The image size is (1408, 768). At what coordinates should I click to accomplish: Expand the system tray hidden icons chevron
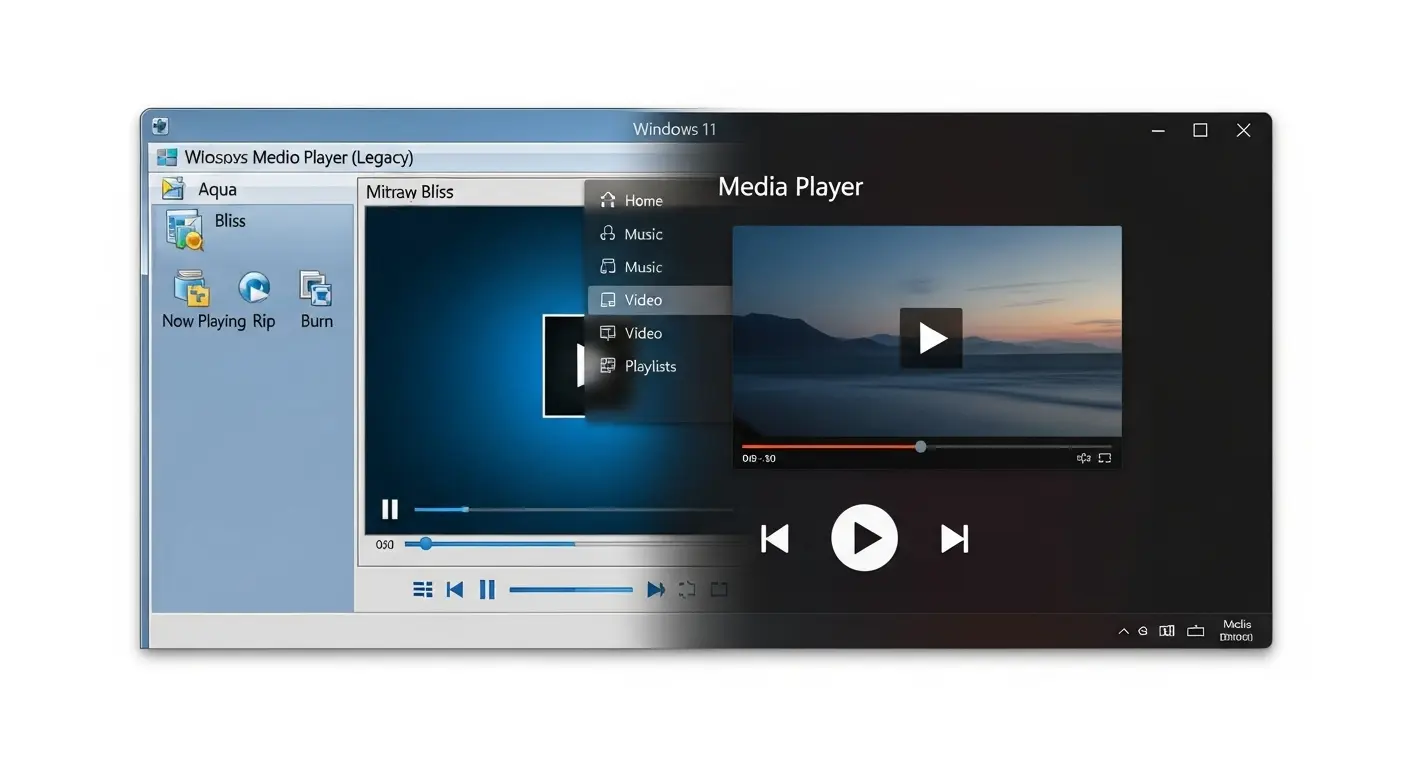click(x=1124, y=631)
